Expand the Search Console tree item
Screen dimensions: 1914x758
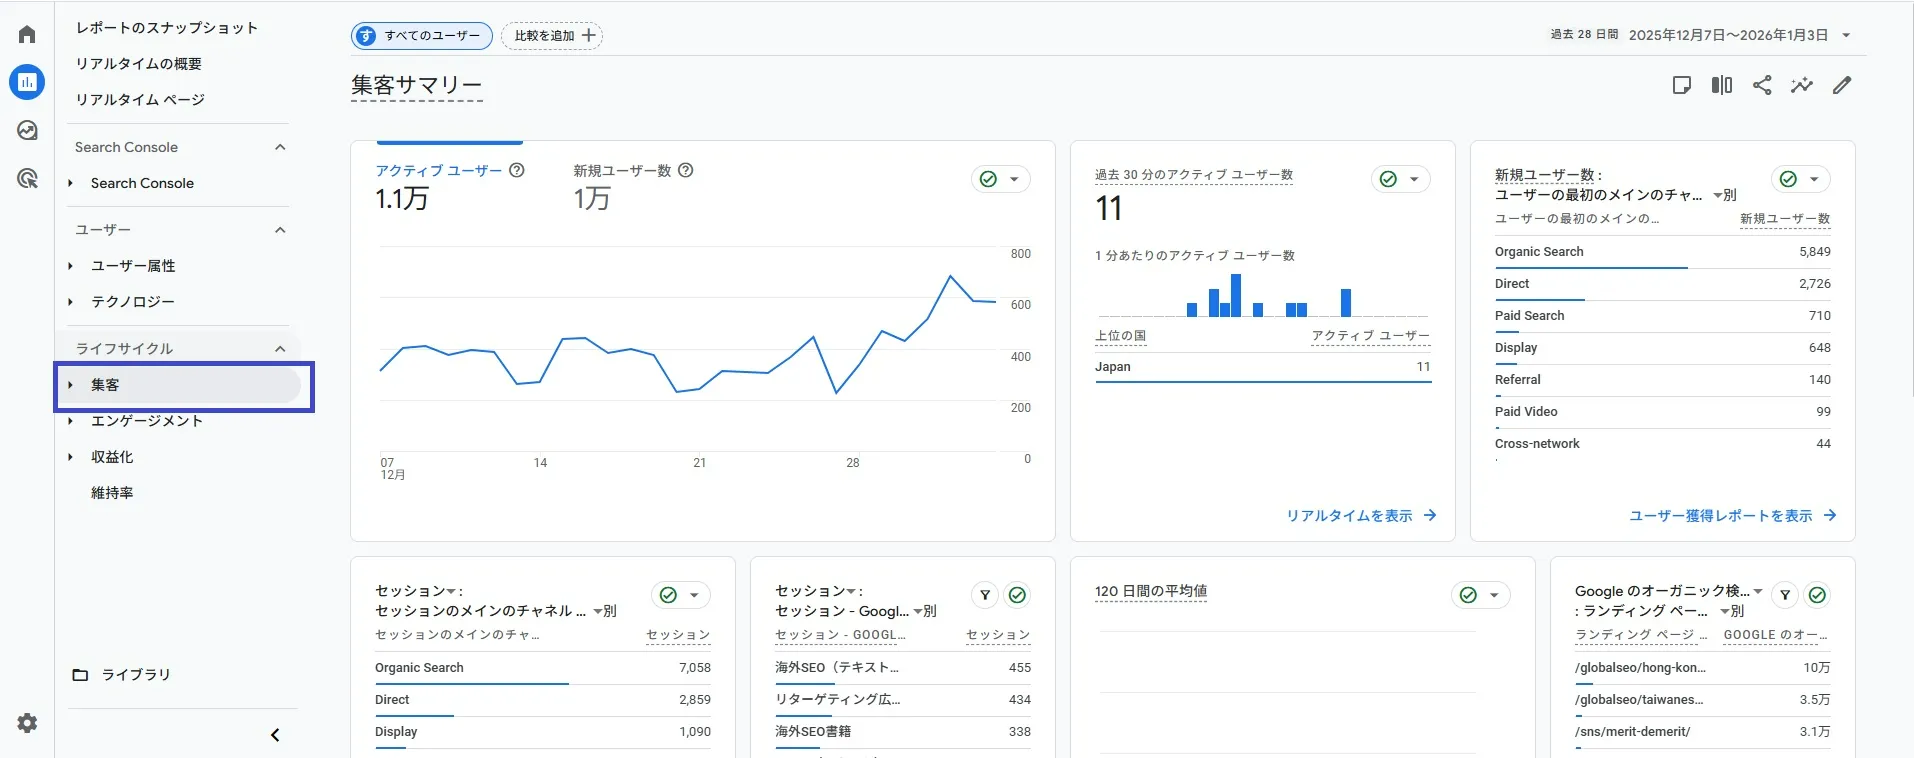tap(71, 183)
